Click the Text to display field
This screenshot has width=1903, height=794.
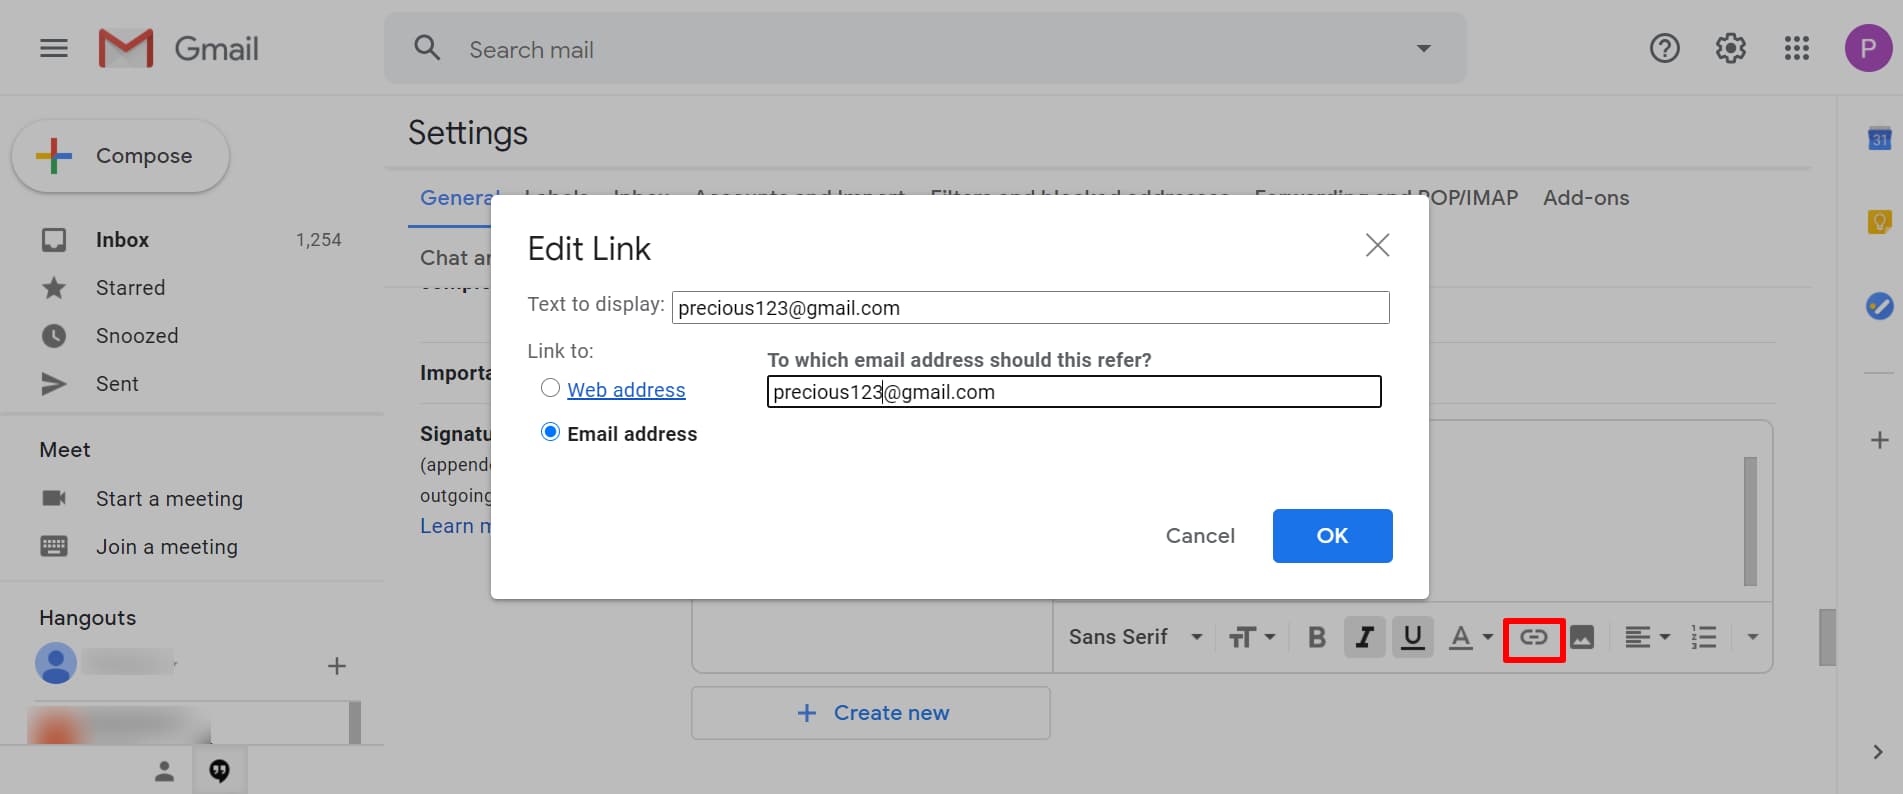click(1030, 308)
